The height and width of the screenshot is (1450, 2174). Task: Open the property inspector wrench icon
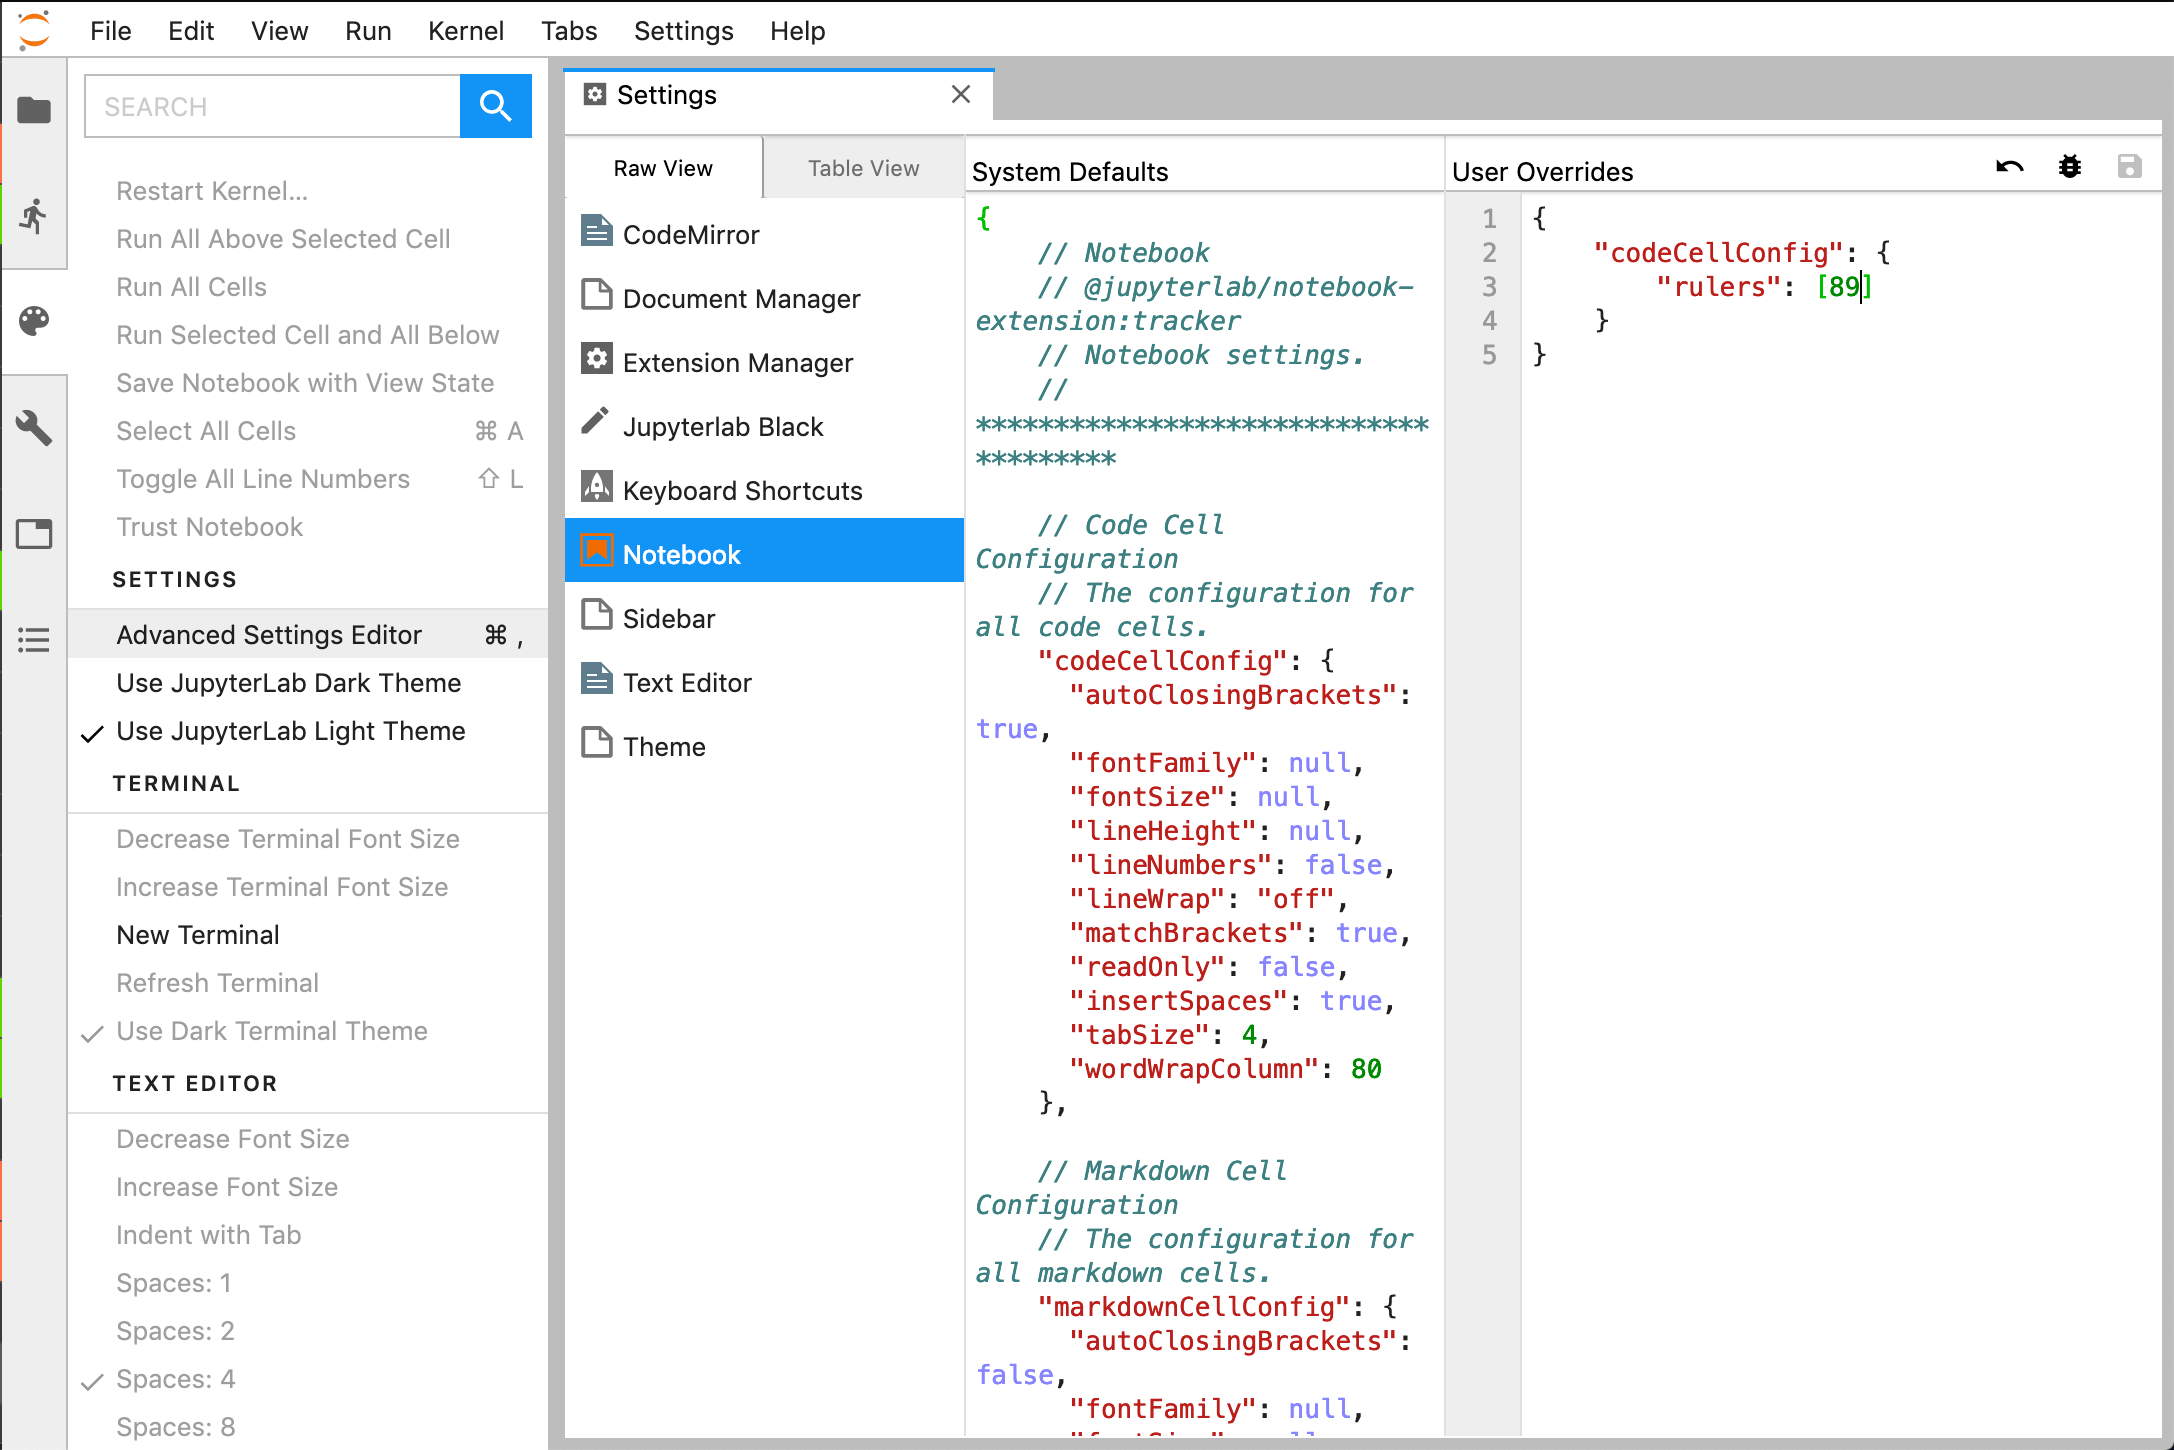click(35, 428)
